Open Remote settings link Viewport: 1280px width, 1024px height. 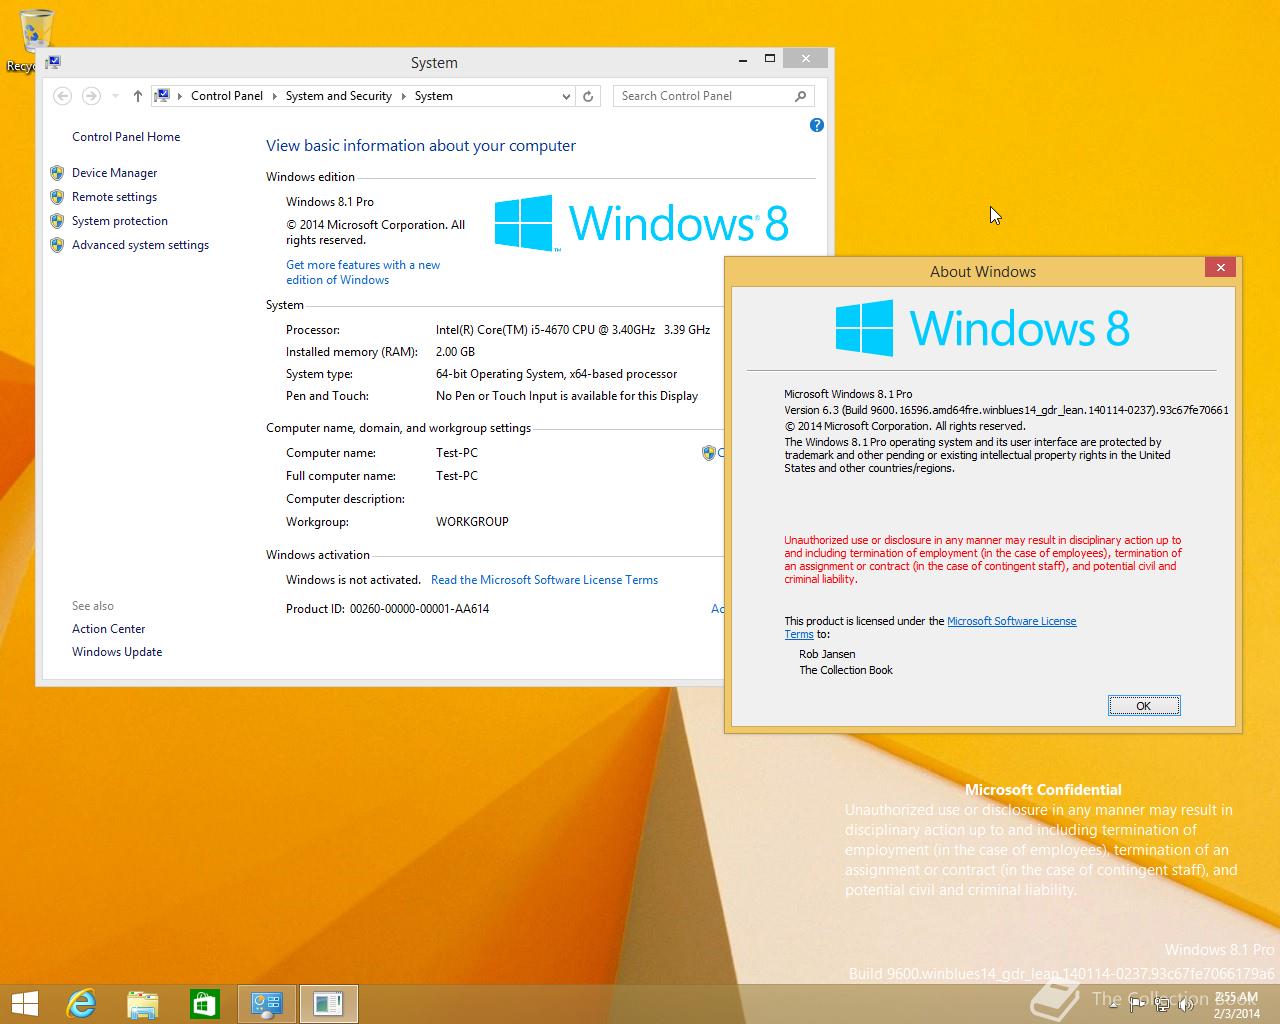pos(114,197)
